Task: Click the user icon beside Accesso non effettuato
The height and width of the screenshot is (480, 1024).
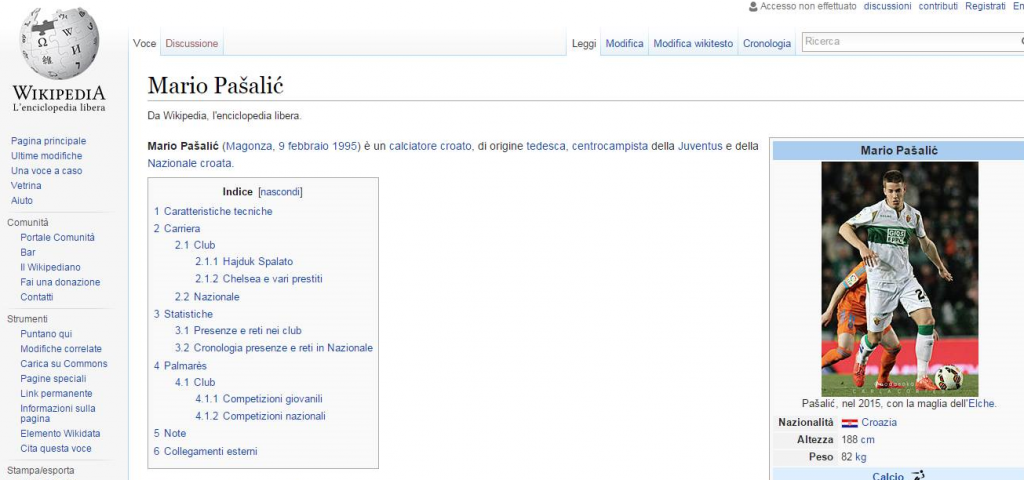Action: [753, 7]
